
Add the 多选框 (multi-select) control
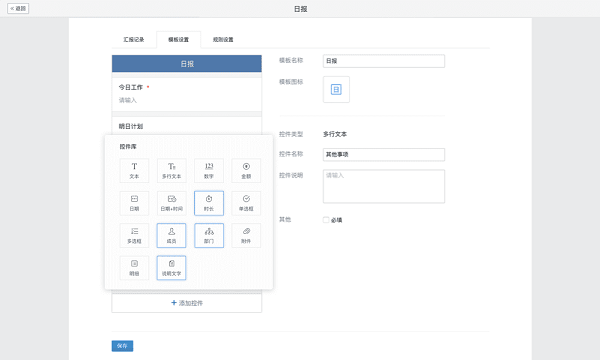coord(134,236)
